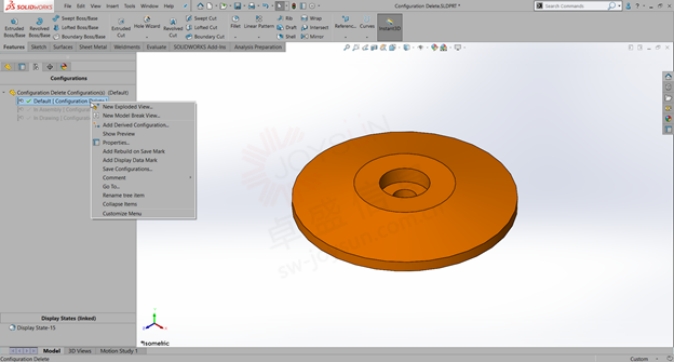
Task: Open the DisplayManager appearance tab icon
Action: point(64,67)
